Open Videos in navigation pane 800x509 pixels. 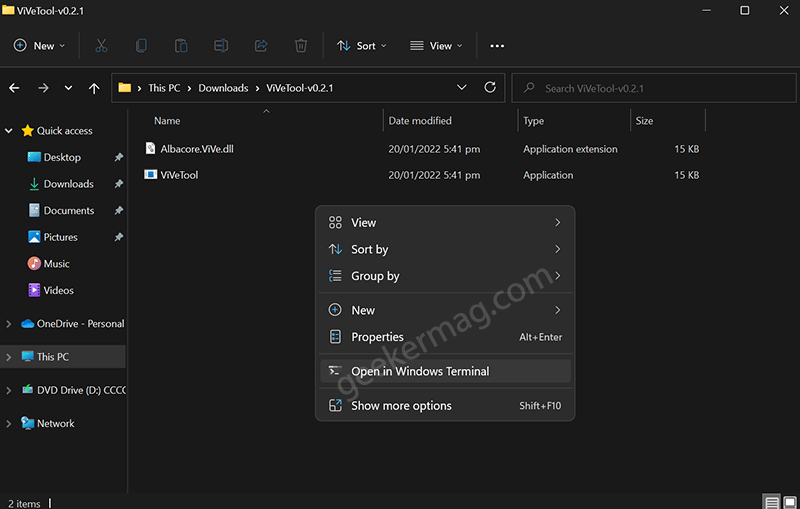[58, 290]
